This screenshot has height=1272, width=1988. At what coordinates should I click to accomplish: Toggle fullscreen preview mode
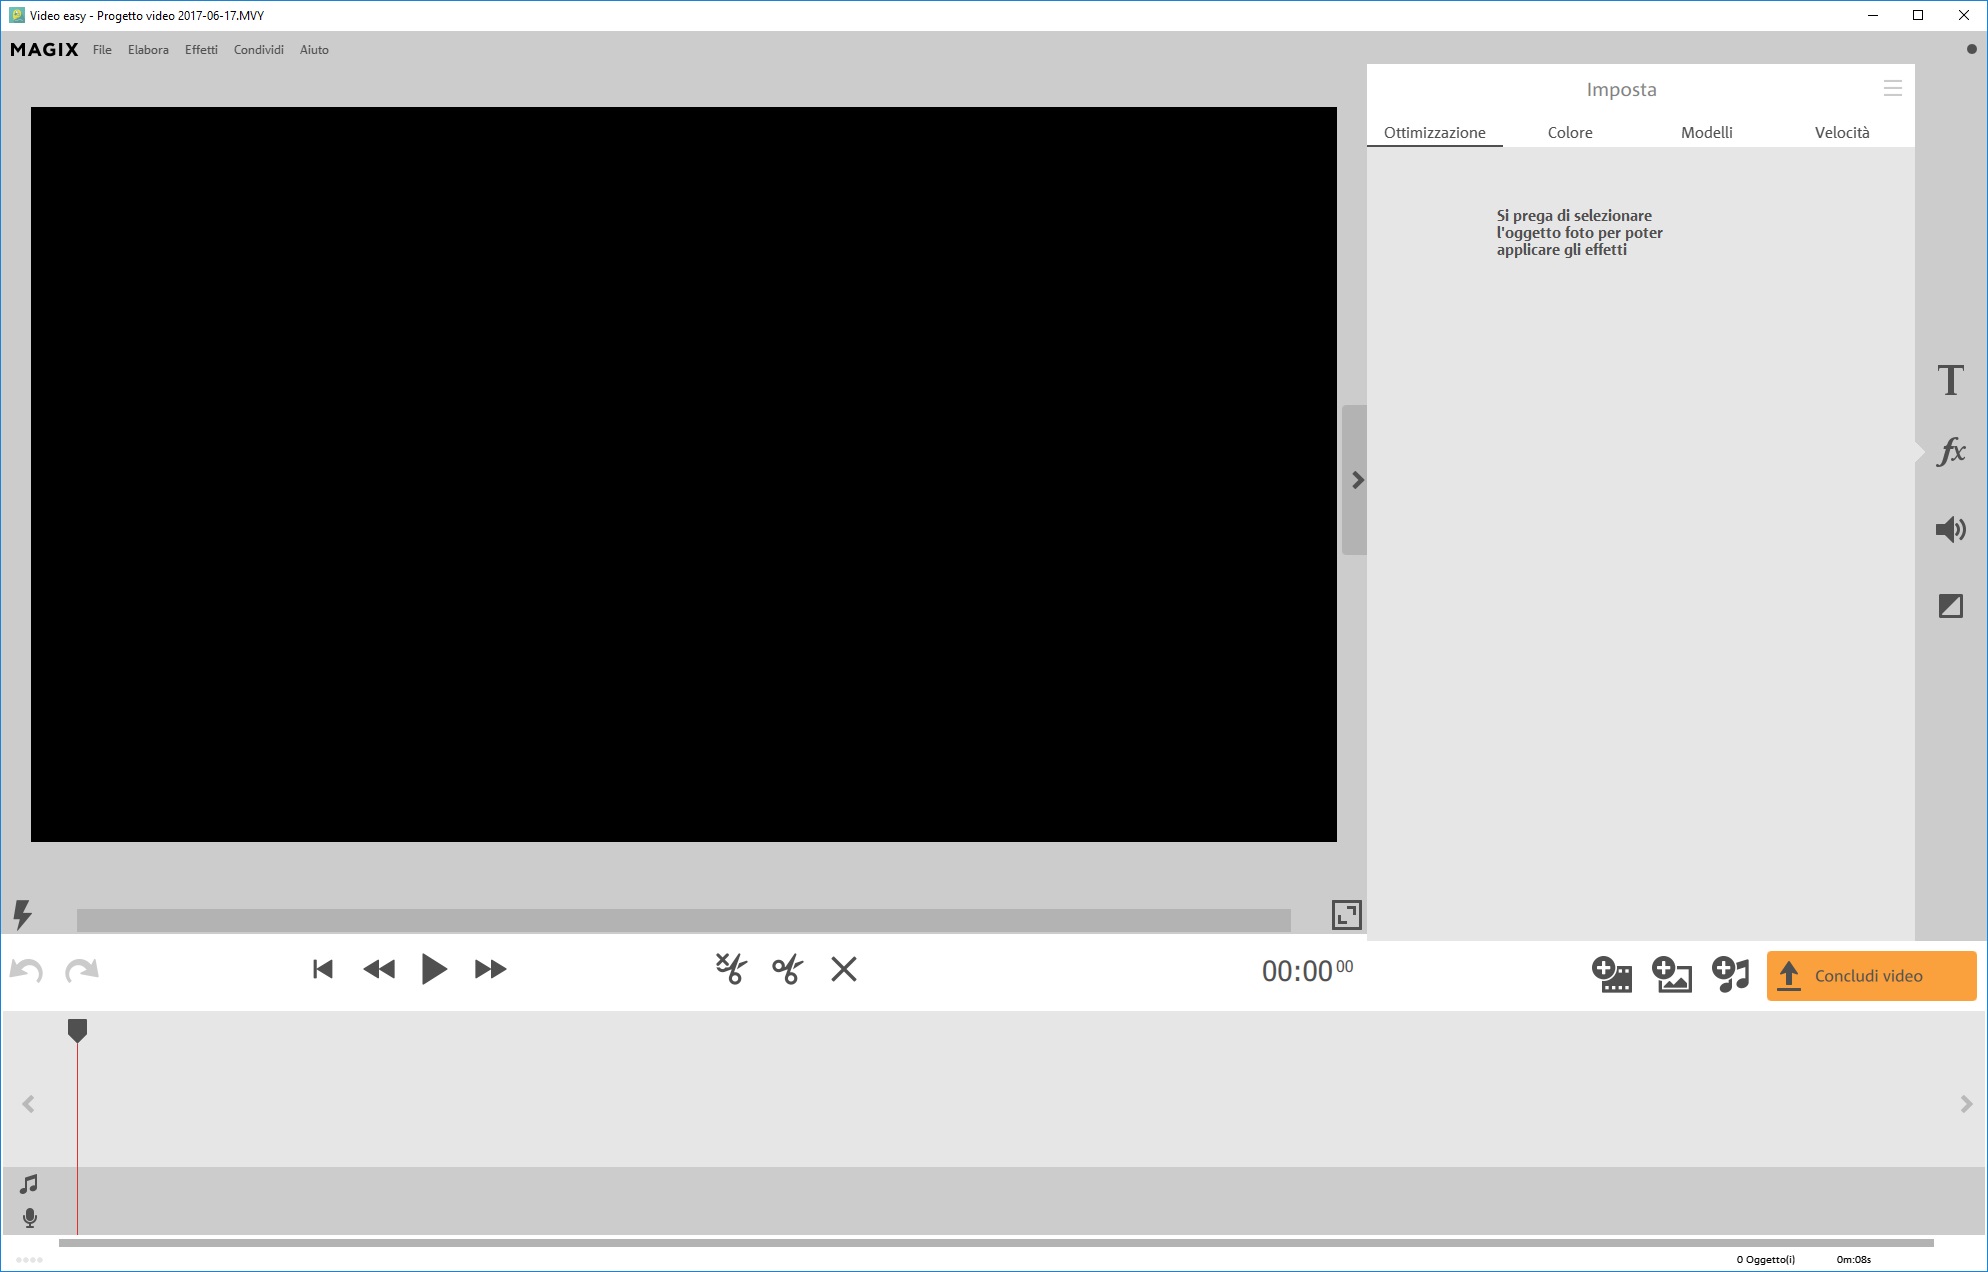coord(1346,914)
